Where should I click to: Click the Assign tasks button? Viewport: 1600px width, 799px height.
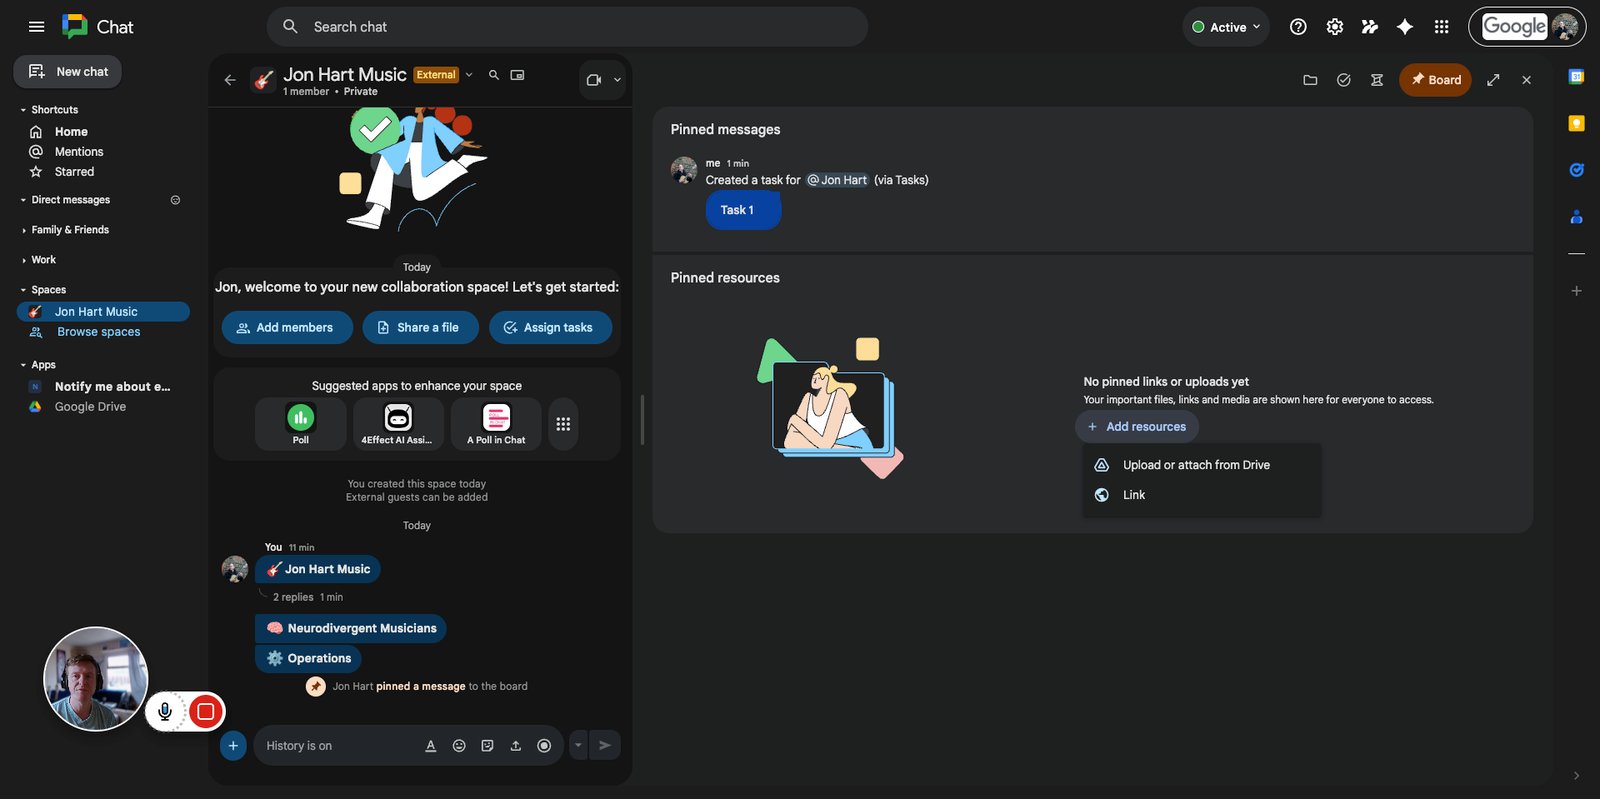(550, 328)
